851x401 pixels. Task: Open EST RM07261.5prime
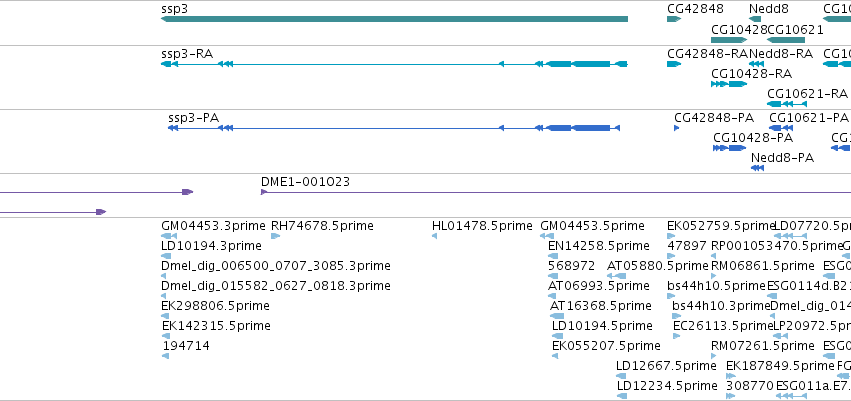point(763,346)
